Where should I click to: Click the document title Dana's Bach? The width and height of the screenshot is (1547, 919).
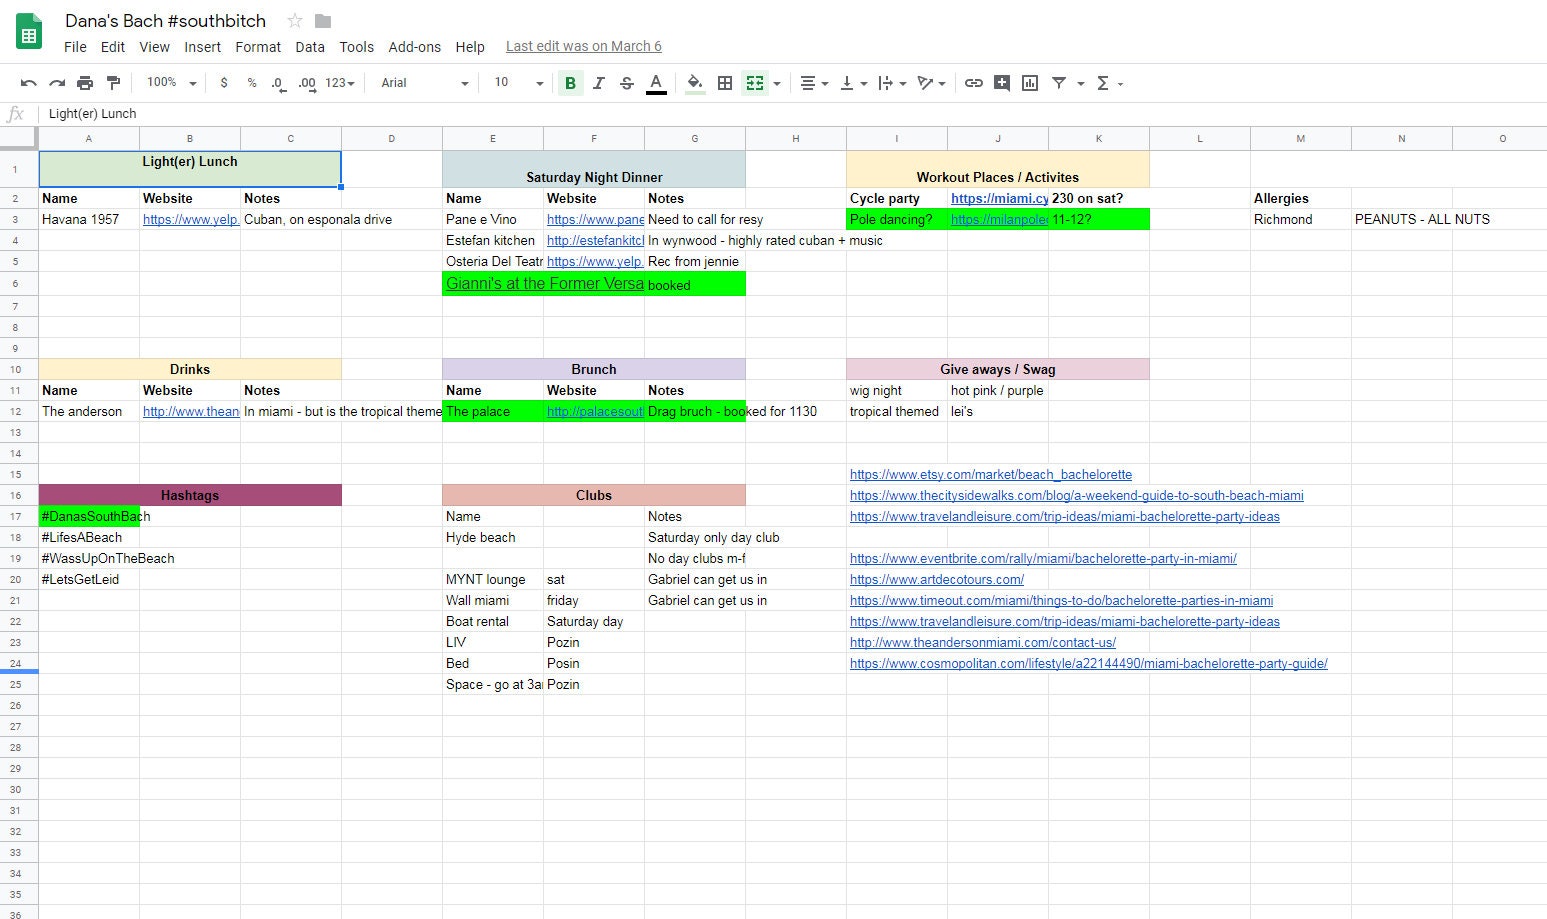166,21
